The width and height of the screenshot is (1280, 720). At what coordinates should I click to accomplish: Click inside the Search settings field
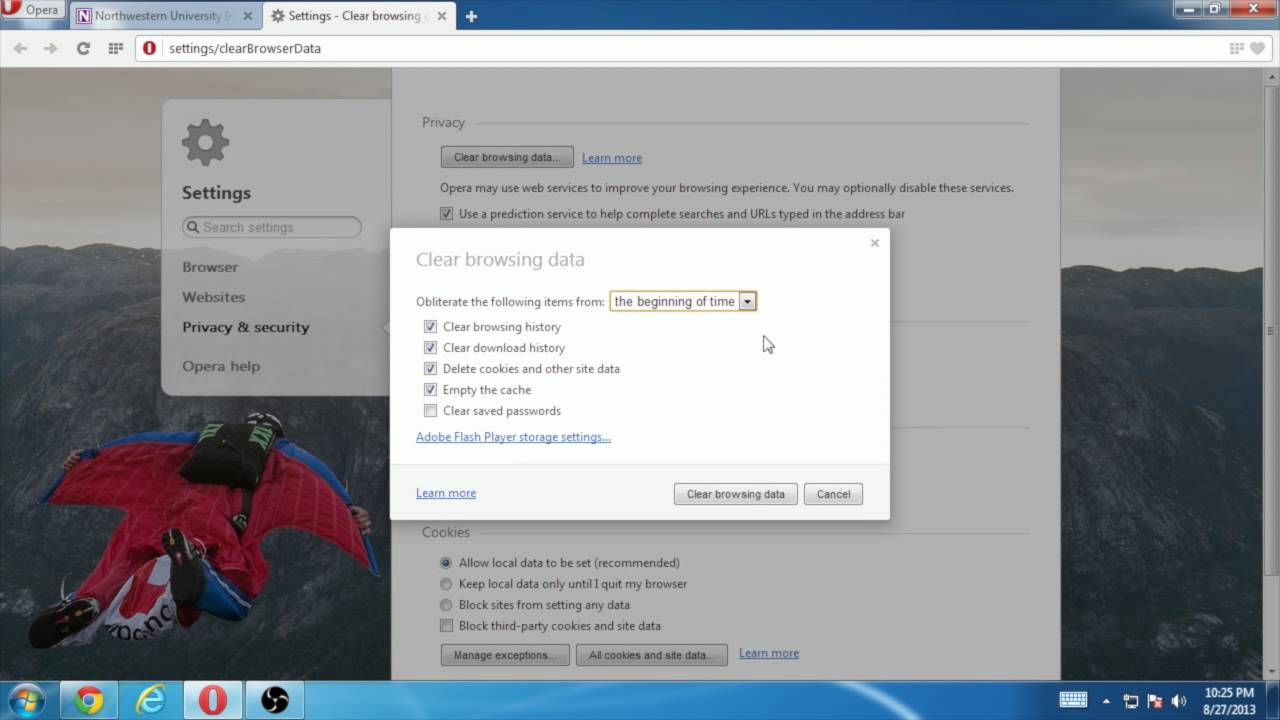click(x=271, y=227)
